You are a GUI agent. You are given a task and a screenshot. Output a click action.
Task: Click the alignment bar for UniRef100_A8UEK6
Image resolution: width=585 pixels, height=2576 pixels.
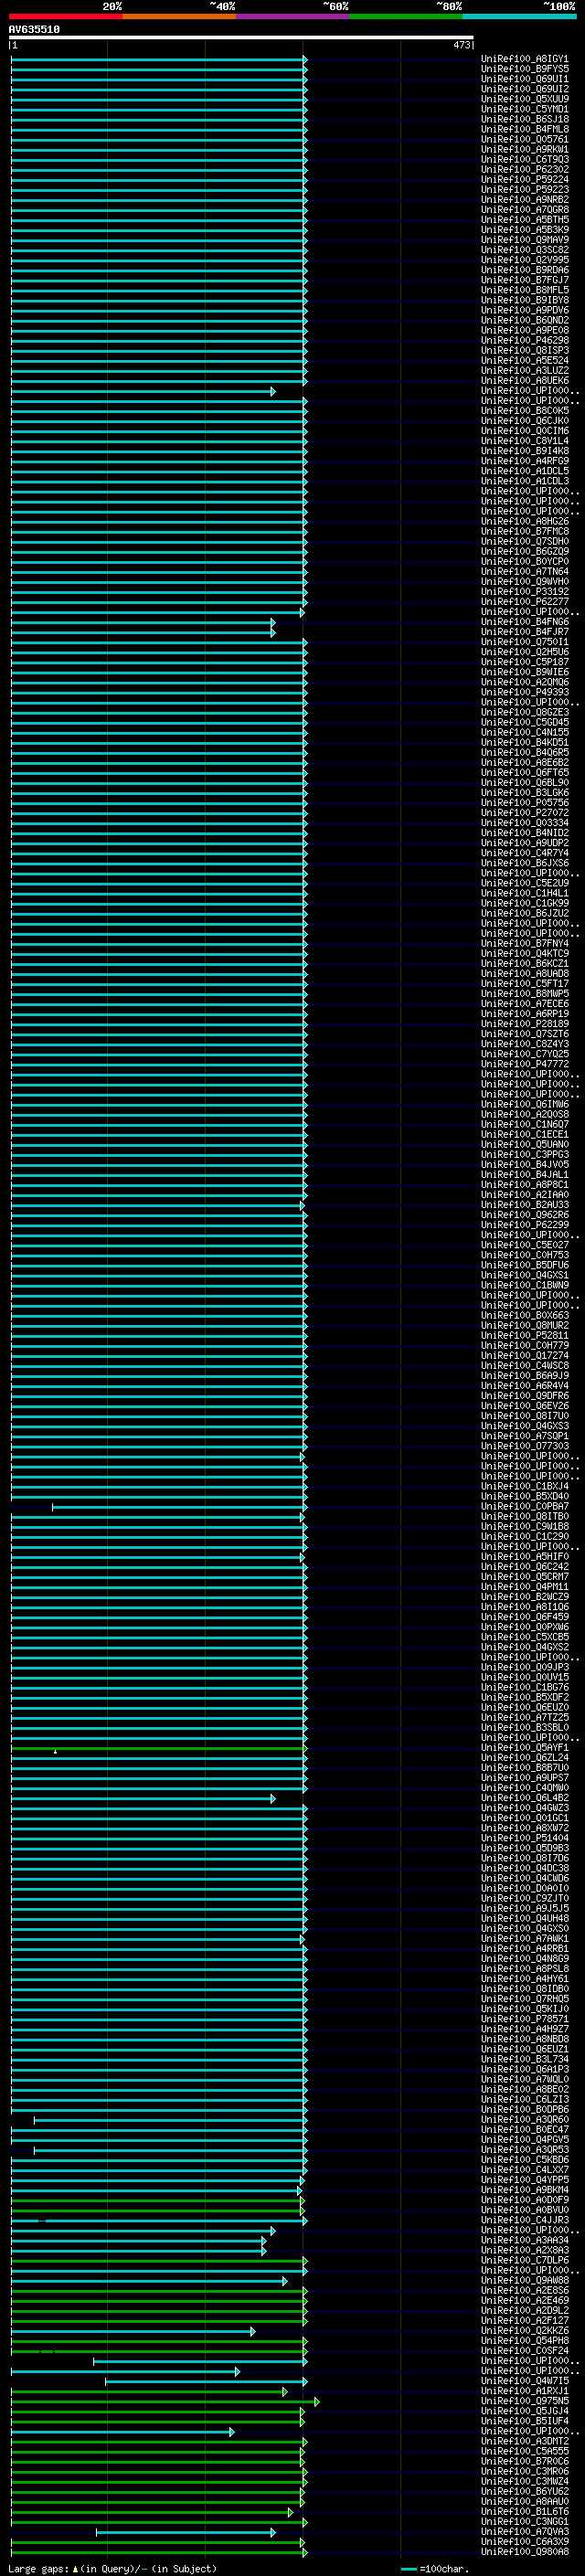[x=158, y=381]
